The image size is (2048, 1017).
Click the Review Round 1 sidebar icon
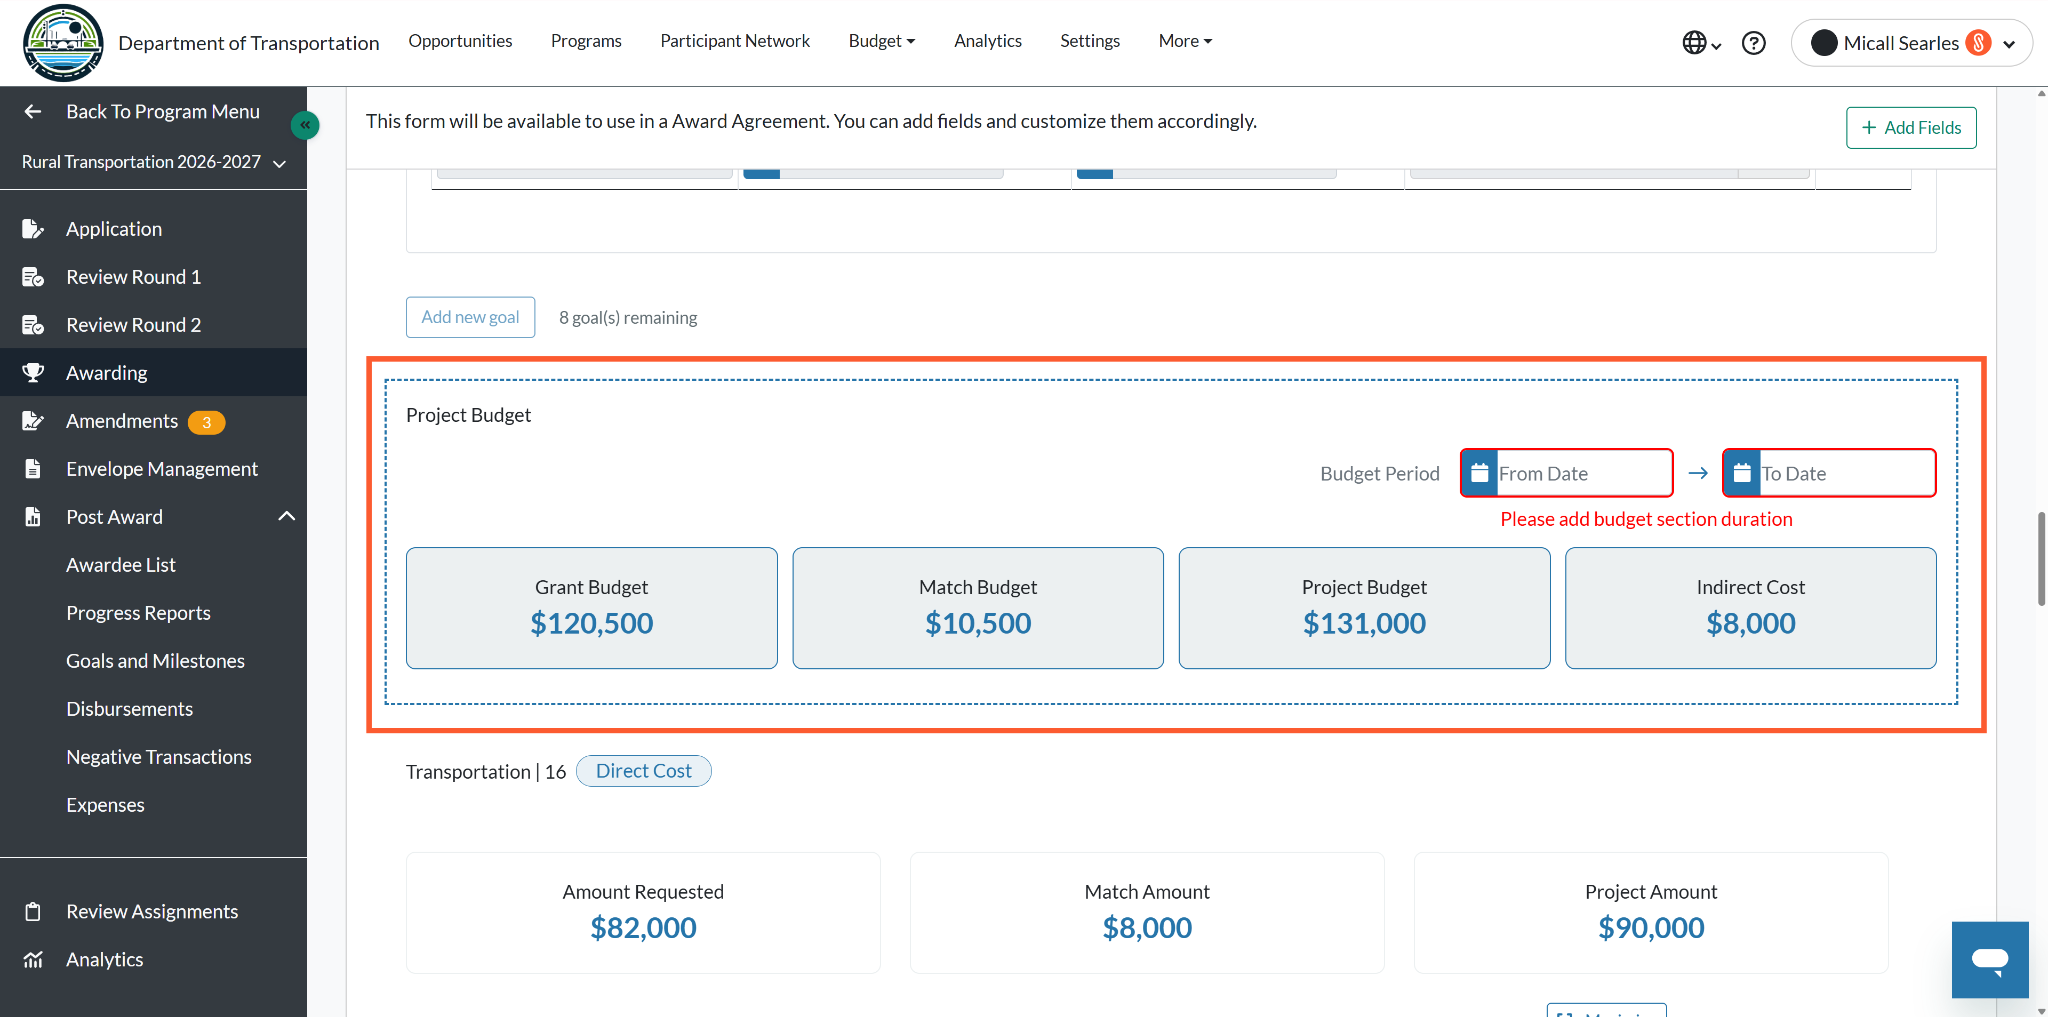click(33, 277)
